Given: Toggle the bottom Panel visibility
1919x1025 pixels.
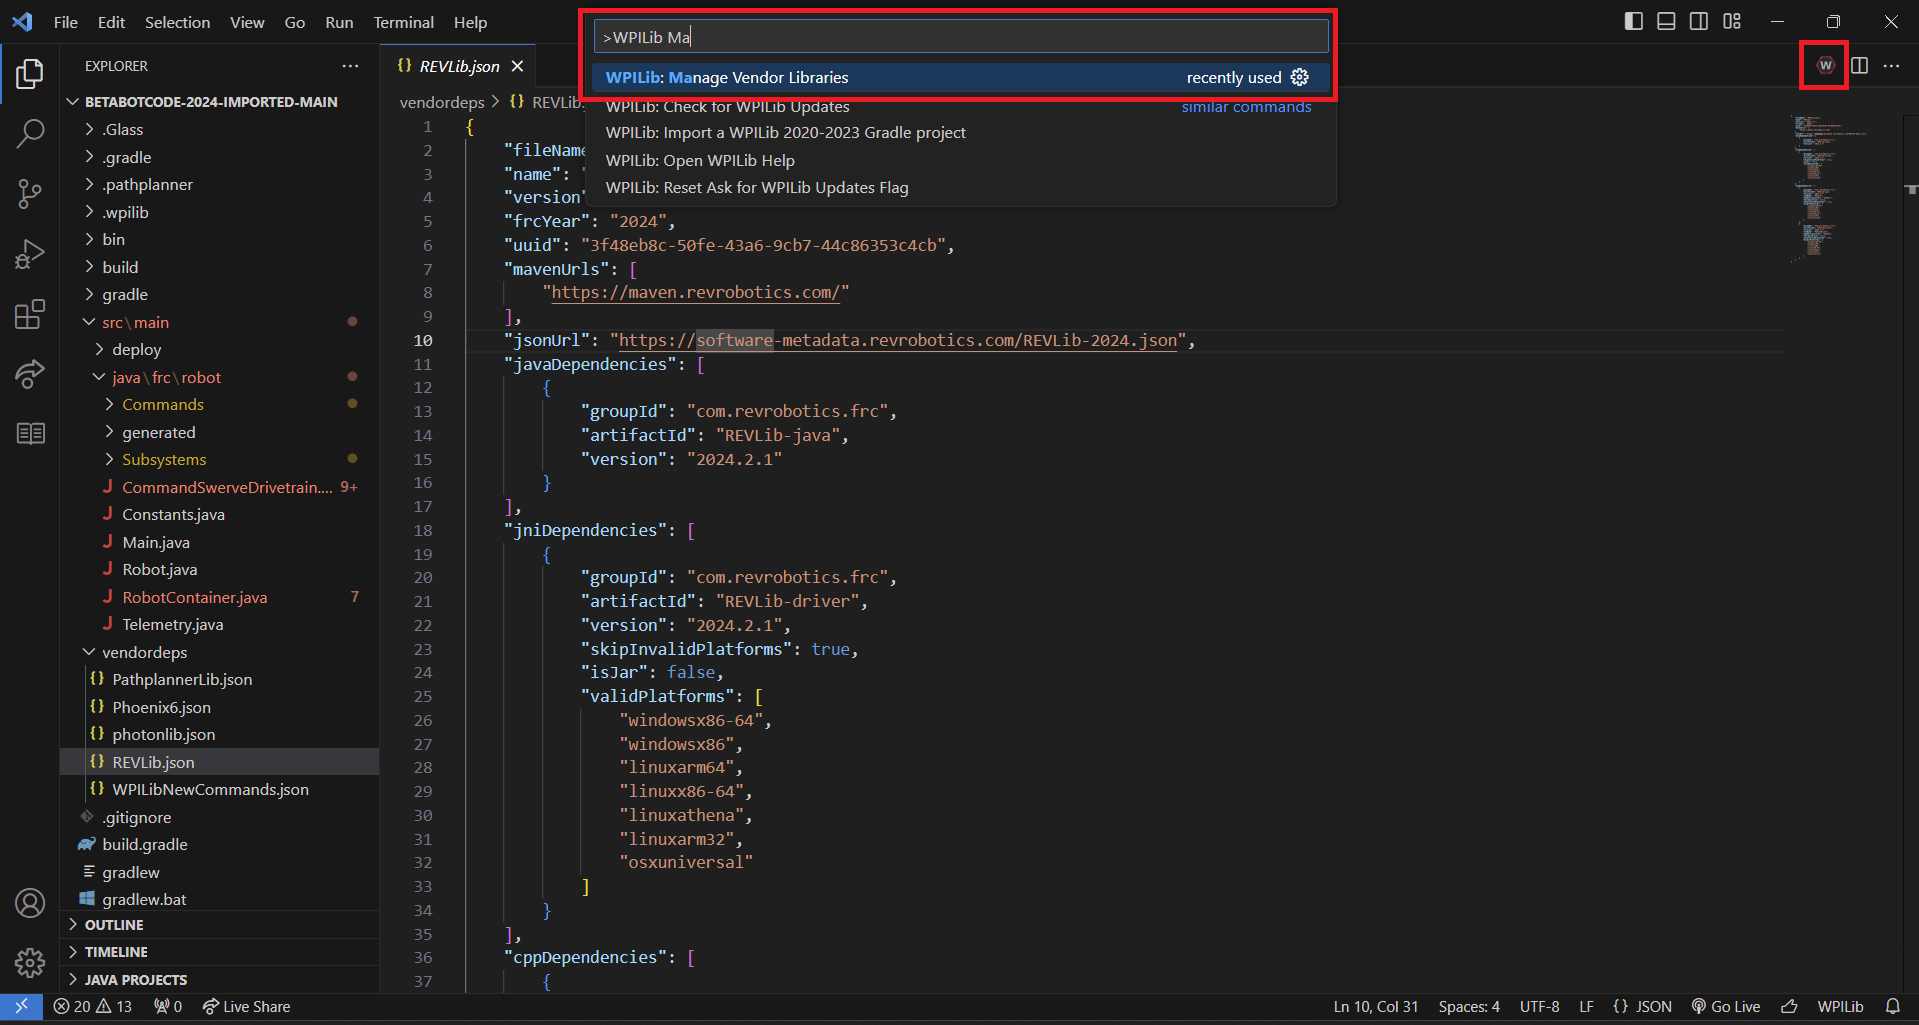Looking at the screenshot, I should pos(1666,21).
